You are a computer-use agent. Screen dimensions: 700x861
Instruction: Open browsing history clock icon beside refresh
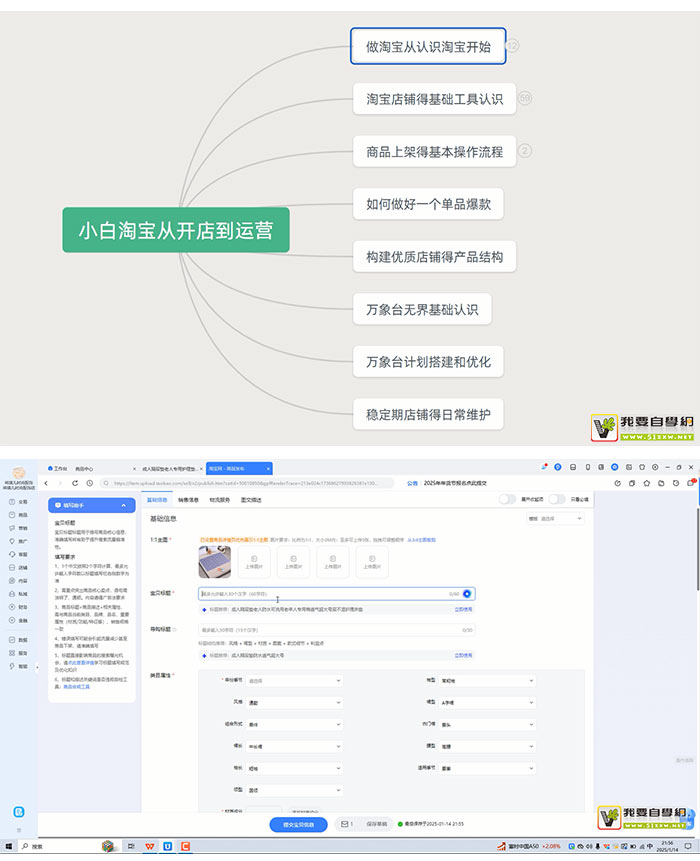click(89, 483)
